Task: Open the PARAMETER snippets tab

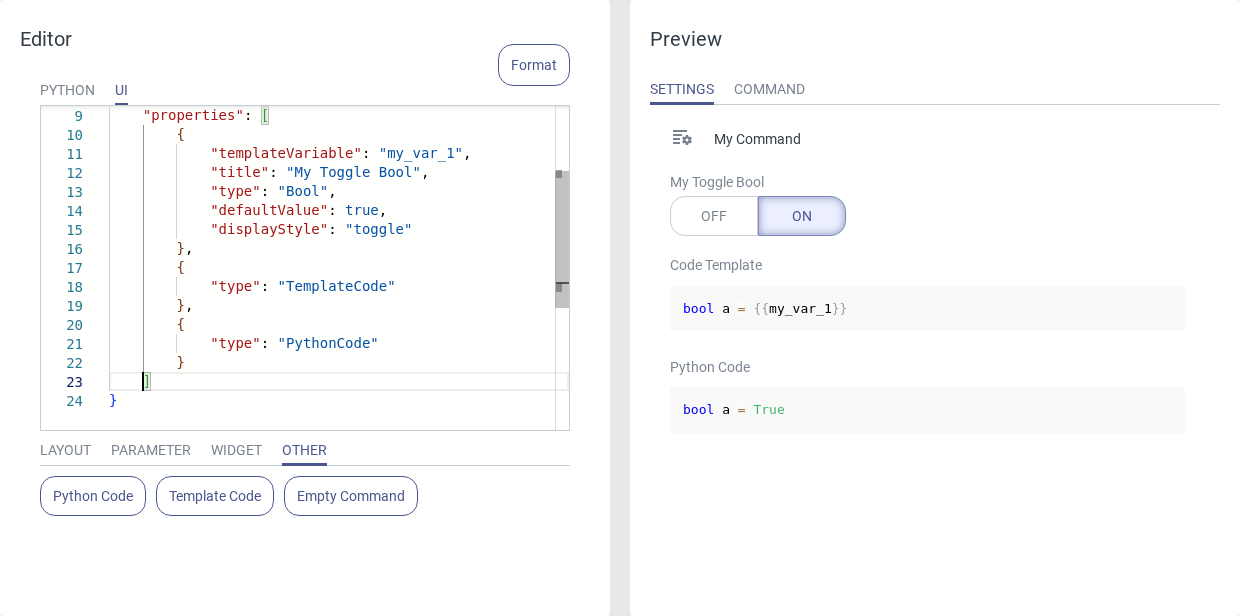Action: point(151,450)
